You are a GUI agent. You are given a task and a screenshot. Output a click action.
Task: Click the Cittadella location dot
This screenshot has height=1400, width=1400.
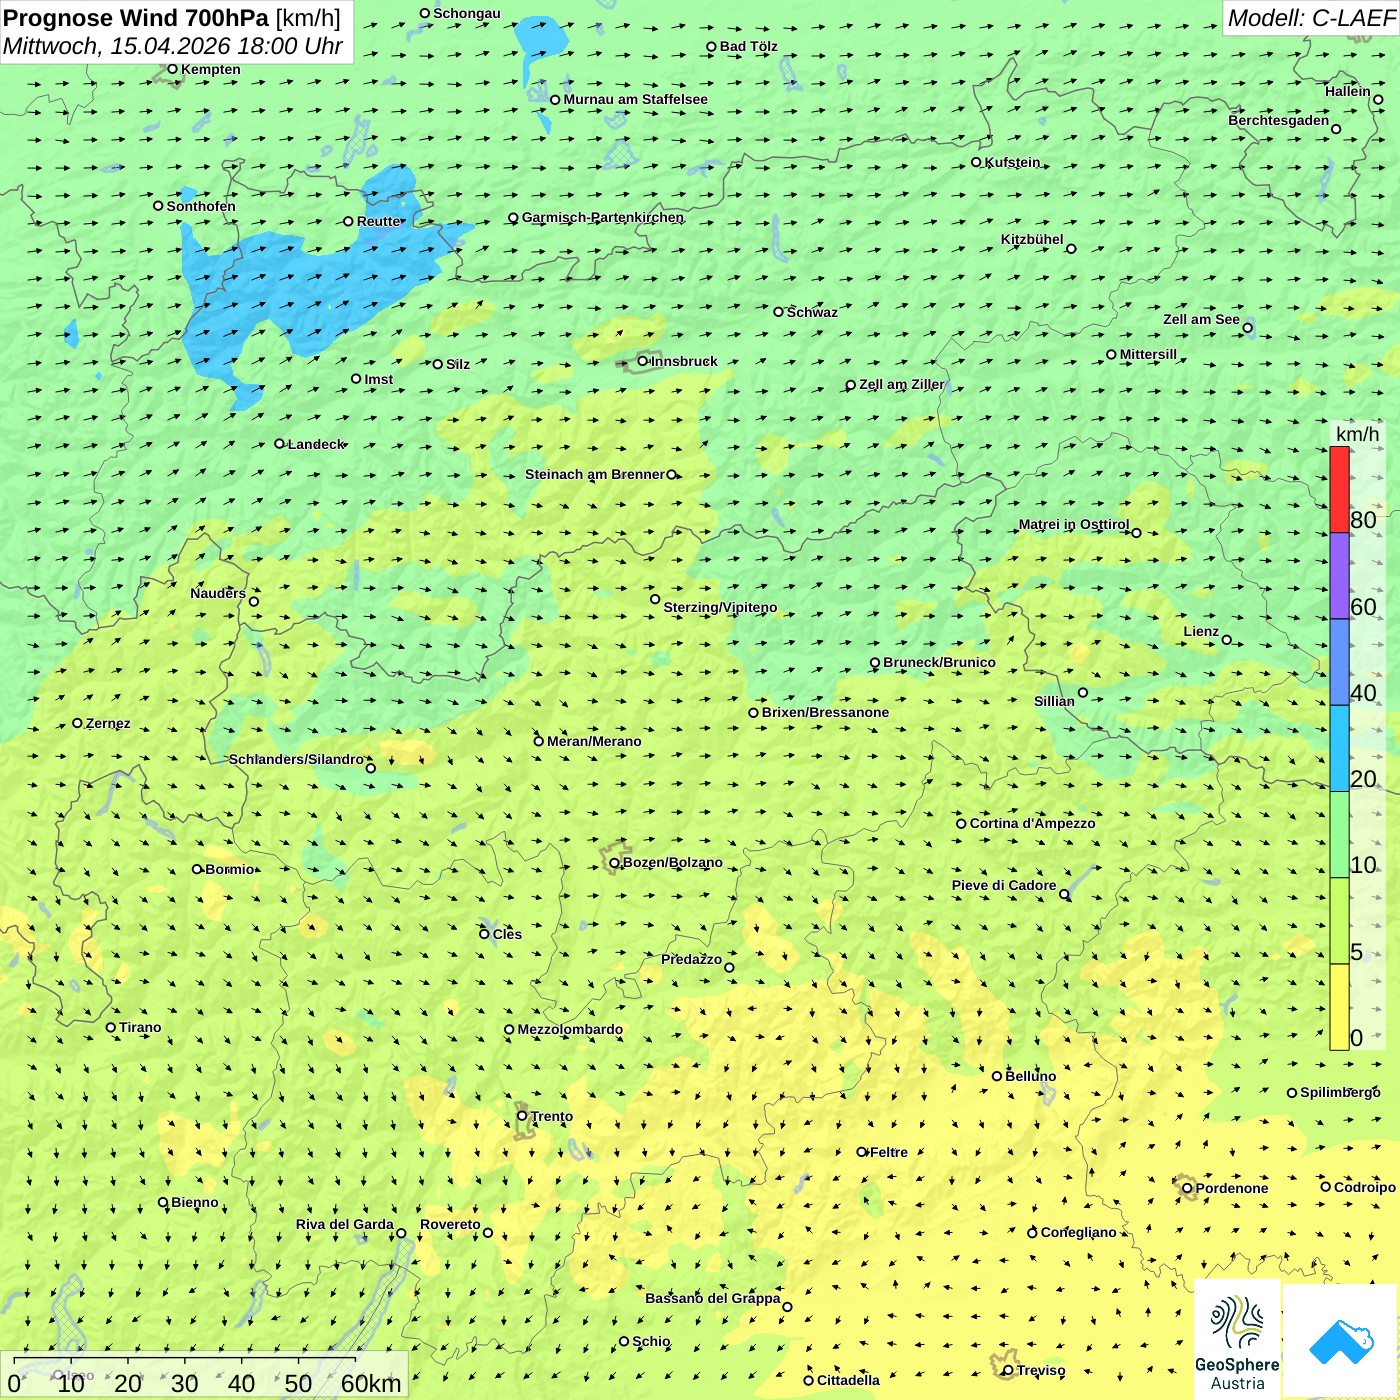pos(809,1381)
